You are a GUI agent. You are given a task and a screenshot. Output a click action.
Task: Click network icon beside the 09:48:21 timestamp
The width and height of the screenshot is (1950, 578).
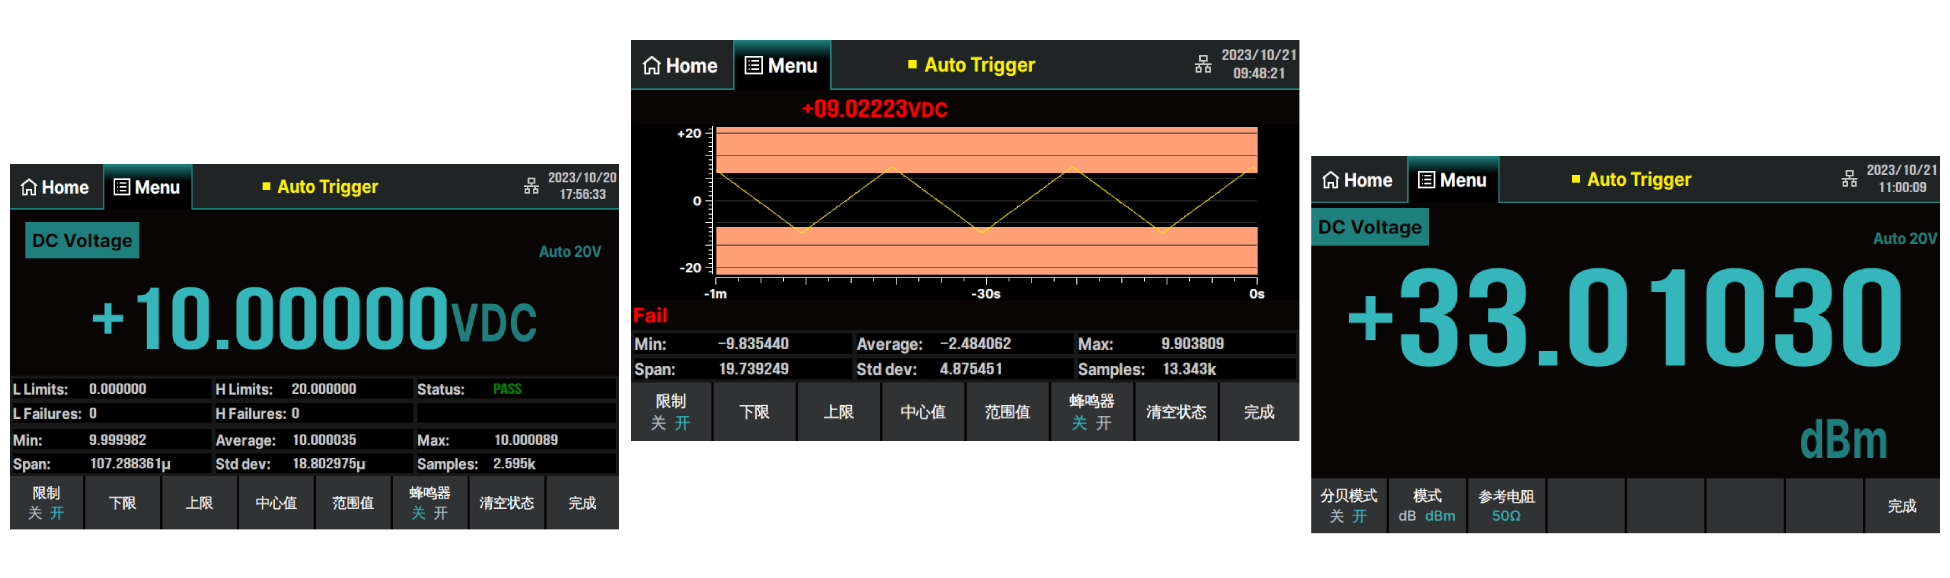click(x=1203, y=65)
